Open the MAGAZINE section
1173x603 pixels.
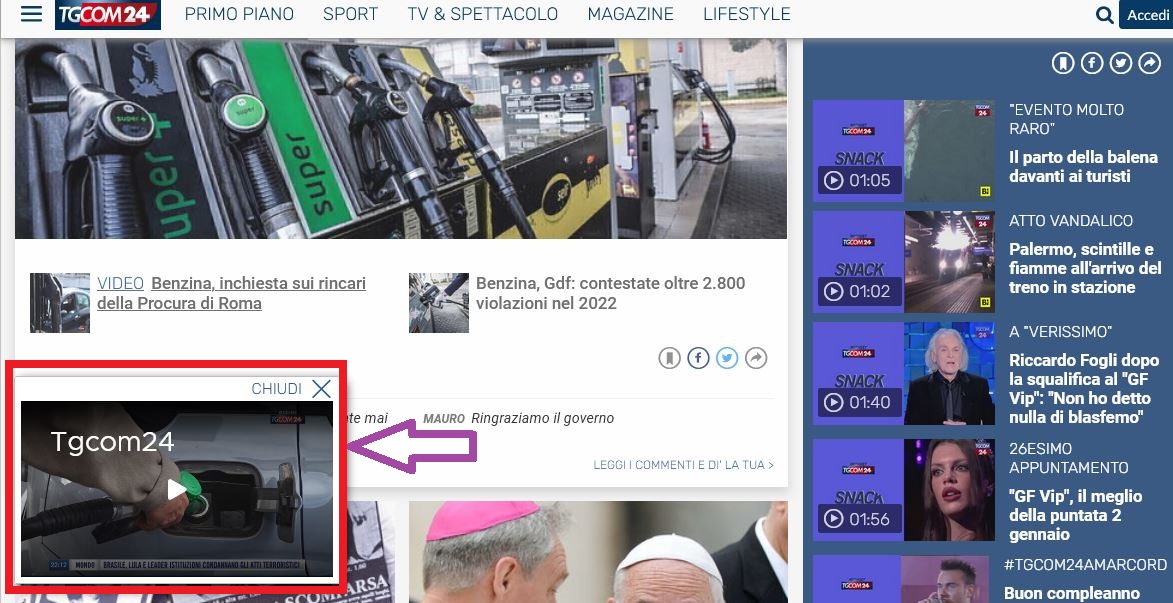(x=630, y=14)
